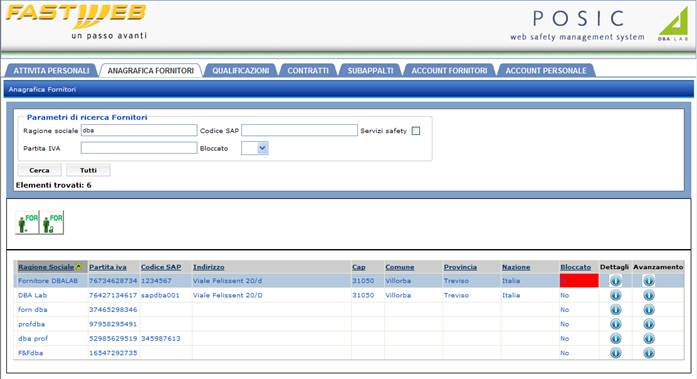Screen dimensions: 697x379
Task: Click Partita iva 97958295491
Action: pyautogui.click(x=113, y=324)
